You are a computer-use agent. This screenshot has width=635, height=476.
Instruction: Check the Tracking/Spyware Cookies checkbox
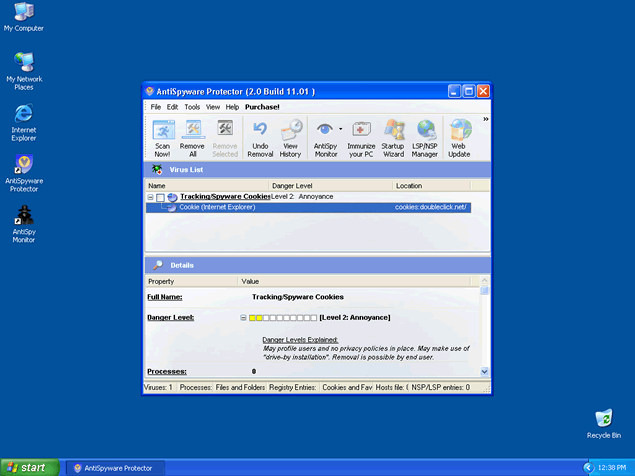161,198
